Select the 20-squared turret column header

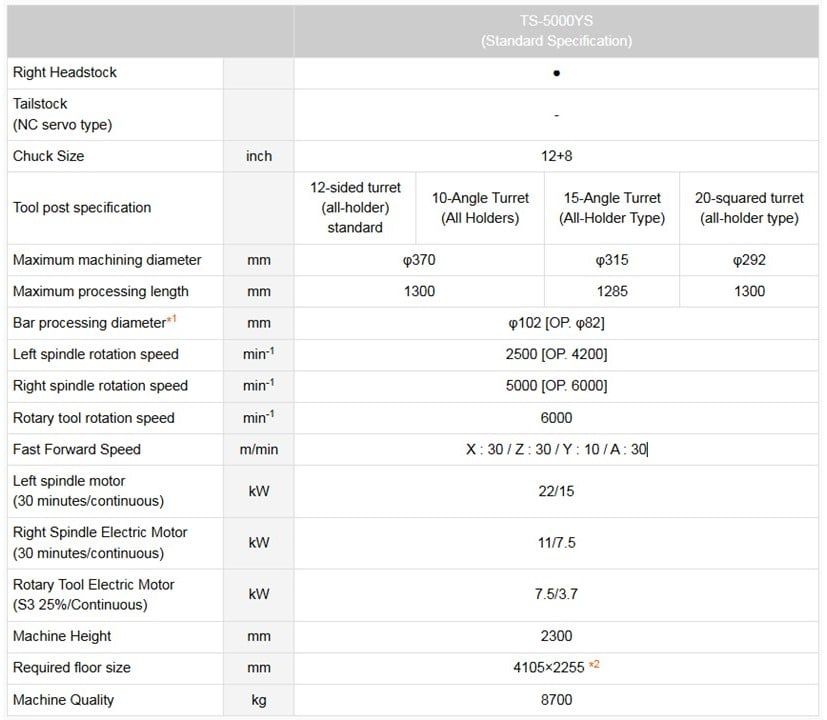click(x=749, y=208)
